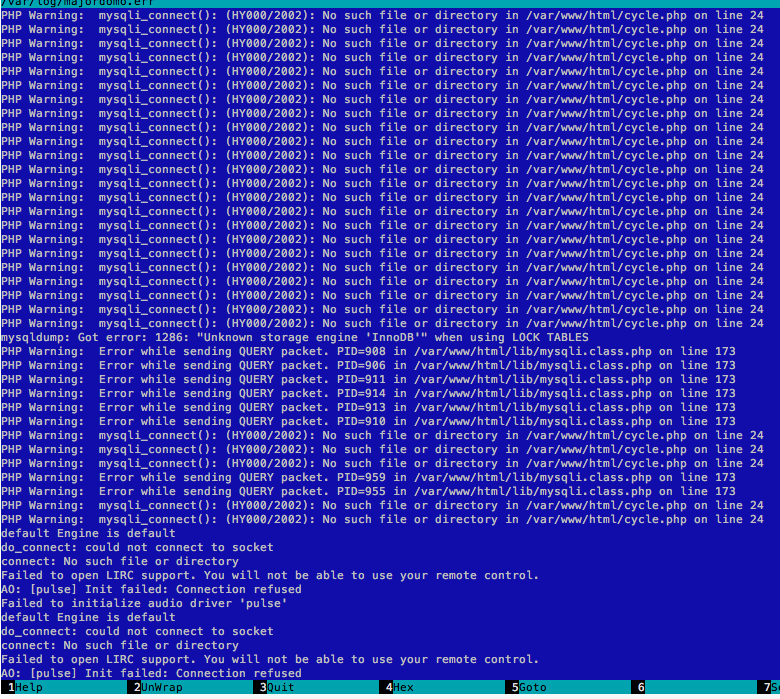The width and height of the screenshot is (780, 699).
Task: Click the empty function key 6
Action: (x=694, y=687)
